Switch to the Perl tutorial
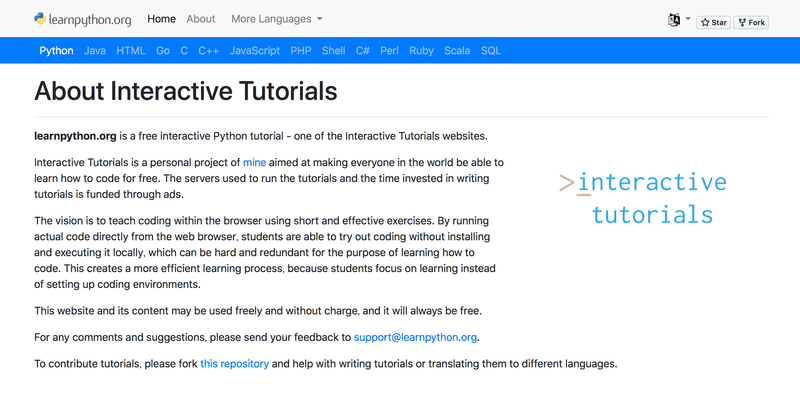Viewport: 800px width, 419px height. click(389, 51)
